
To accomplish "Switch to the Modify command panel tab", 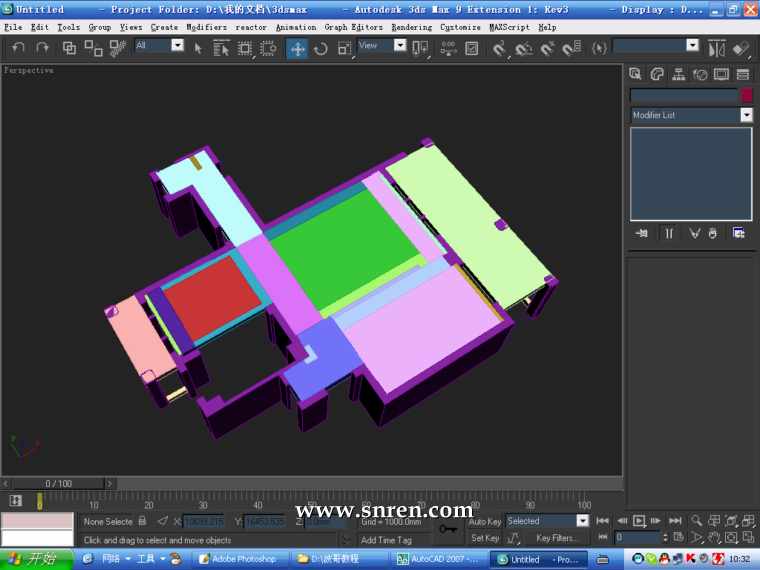I will coord(657,74).
